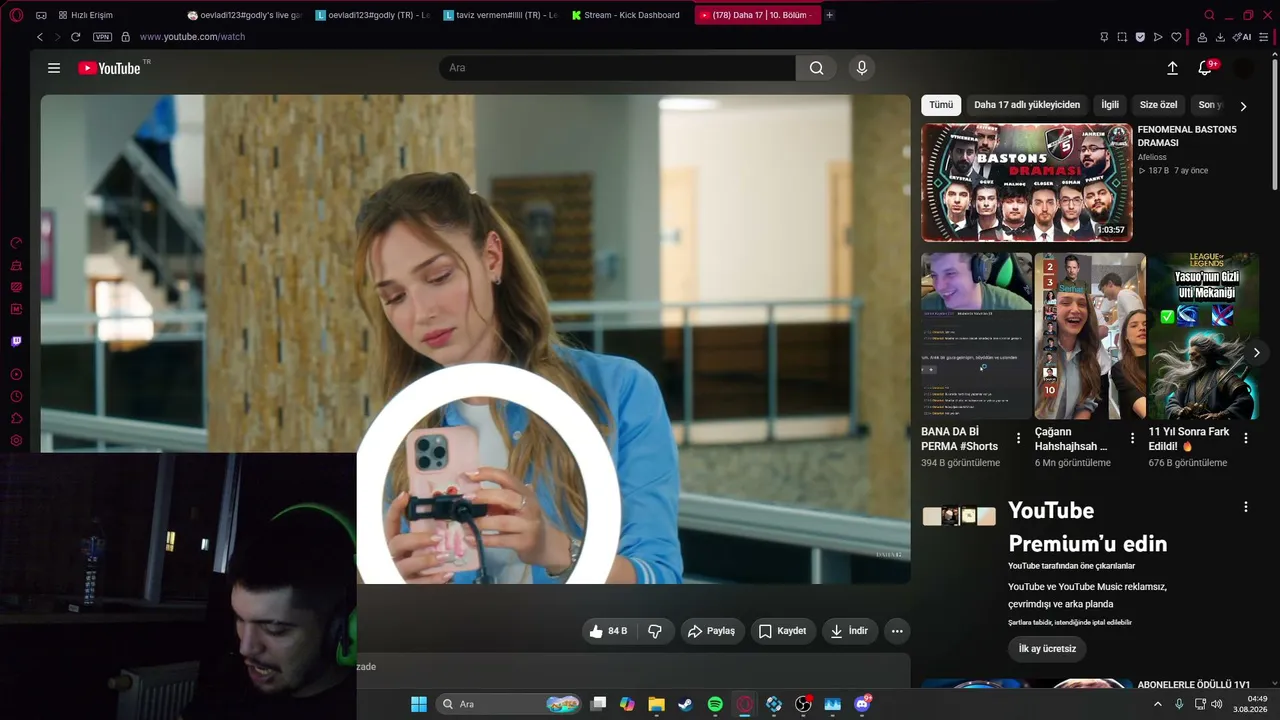Click the İndir download button
The width and height of the screenshot is (1280, 720).
850,631
